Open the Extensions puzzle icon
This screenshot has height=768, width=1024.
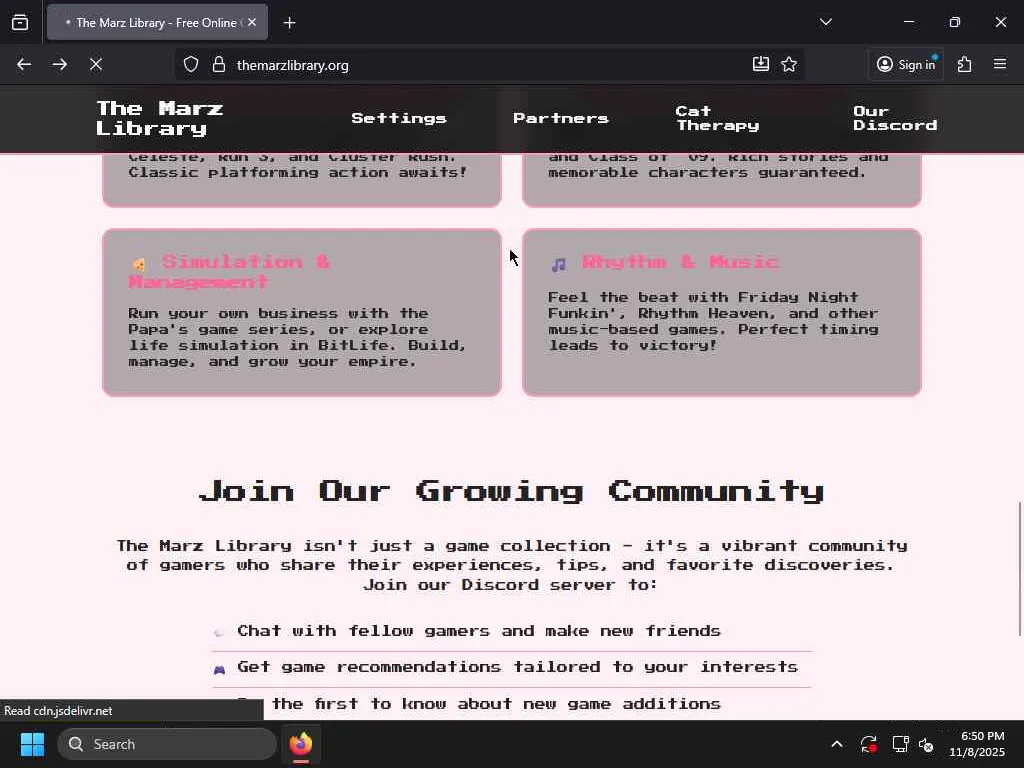tap(965, 64)
